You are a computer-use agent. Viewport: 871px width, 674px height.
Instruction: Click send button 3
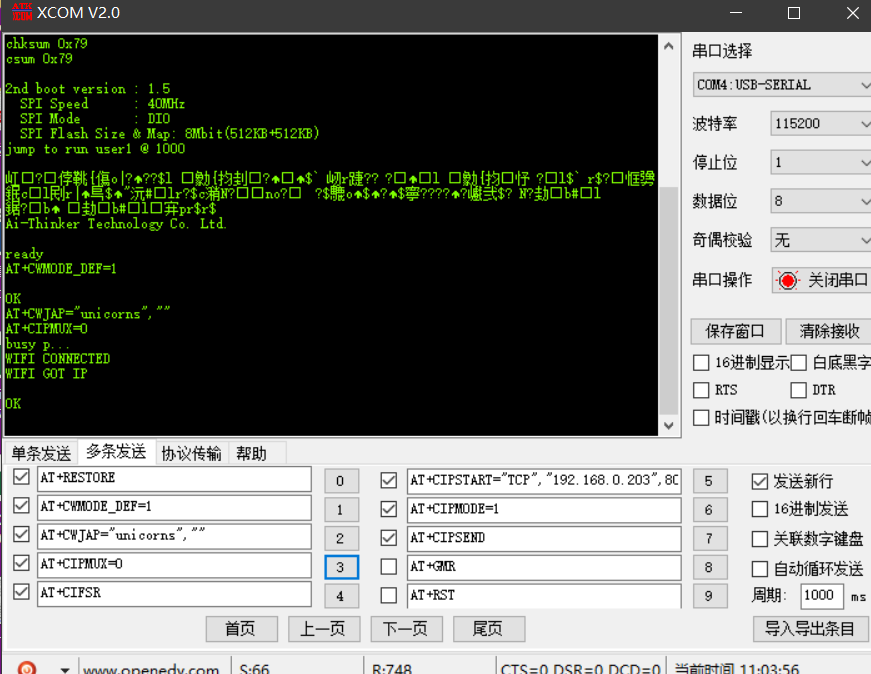pos(341,567)
